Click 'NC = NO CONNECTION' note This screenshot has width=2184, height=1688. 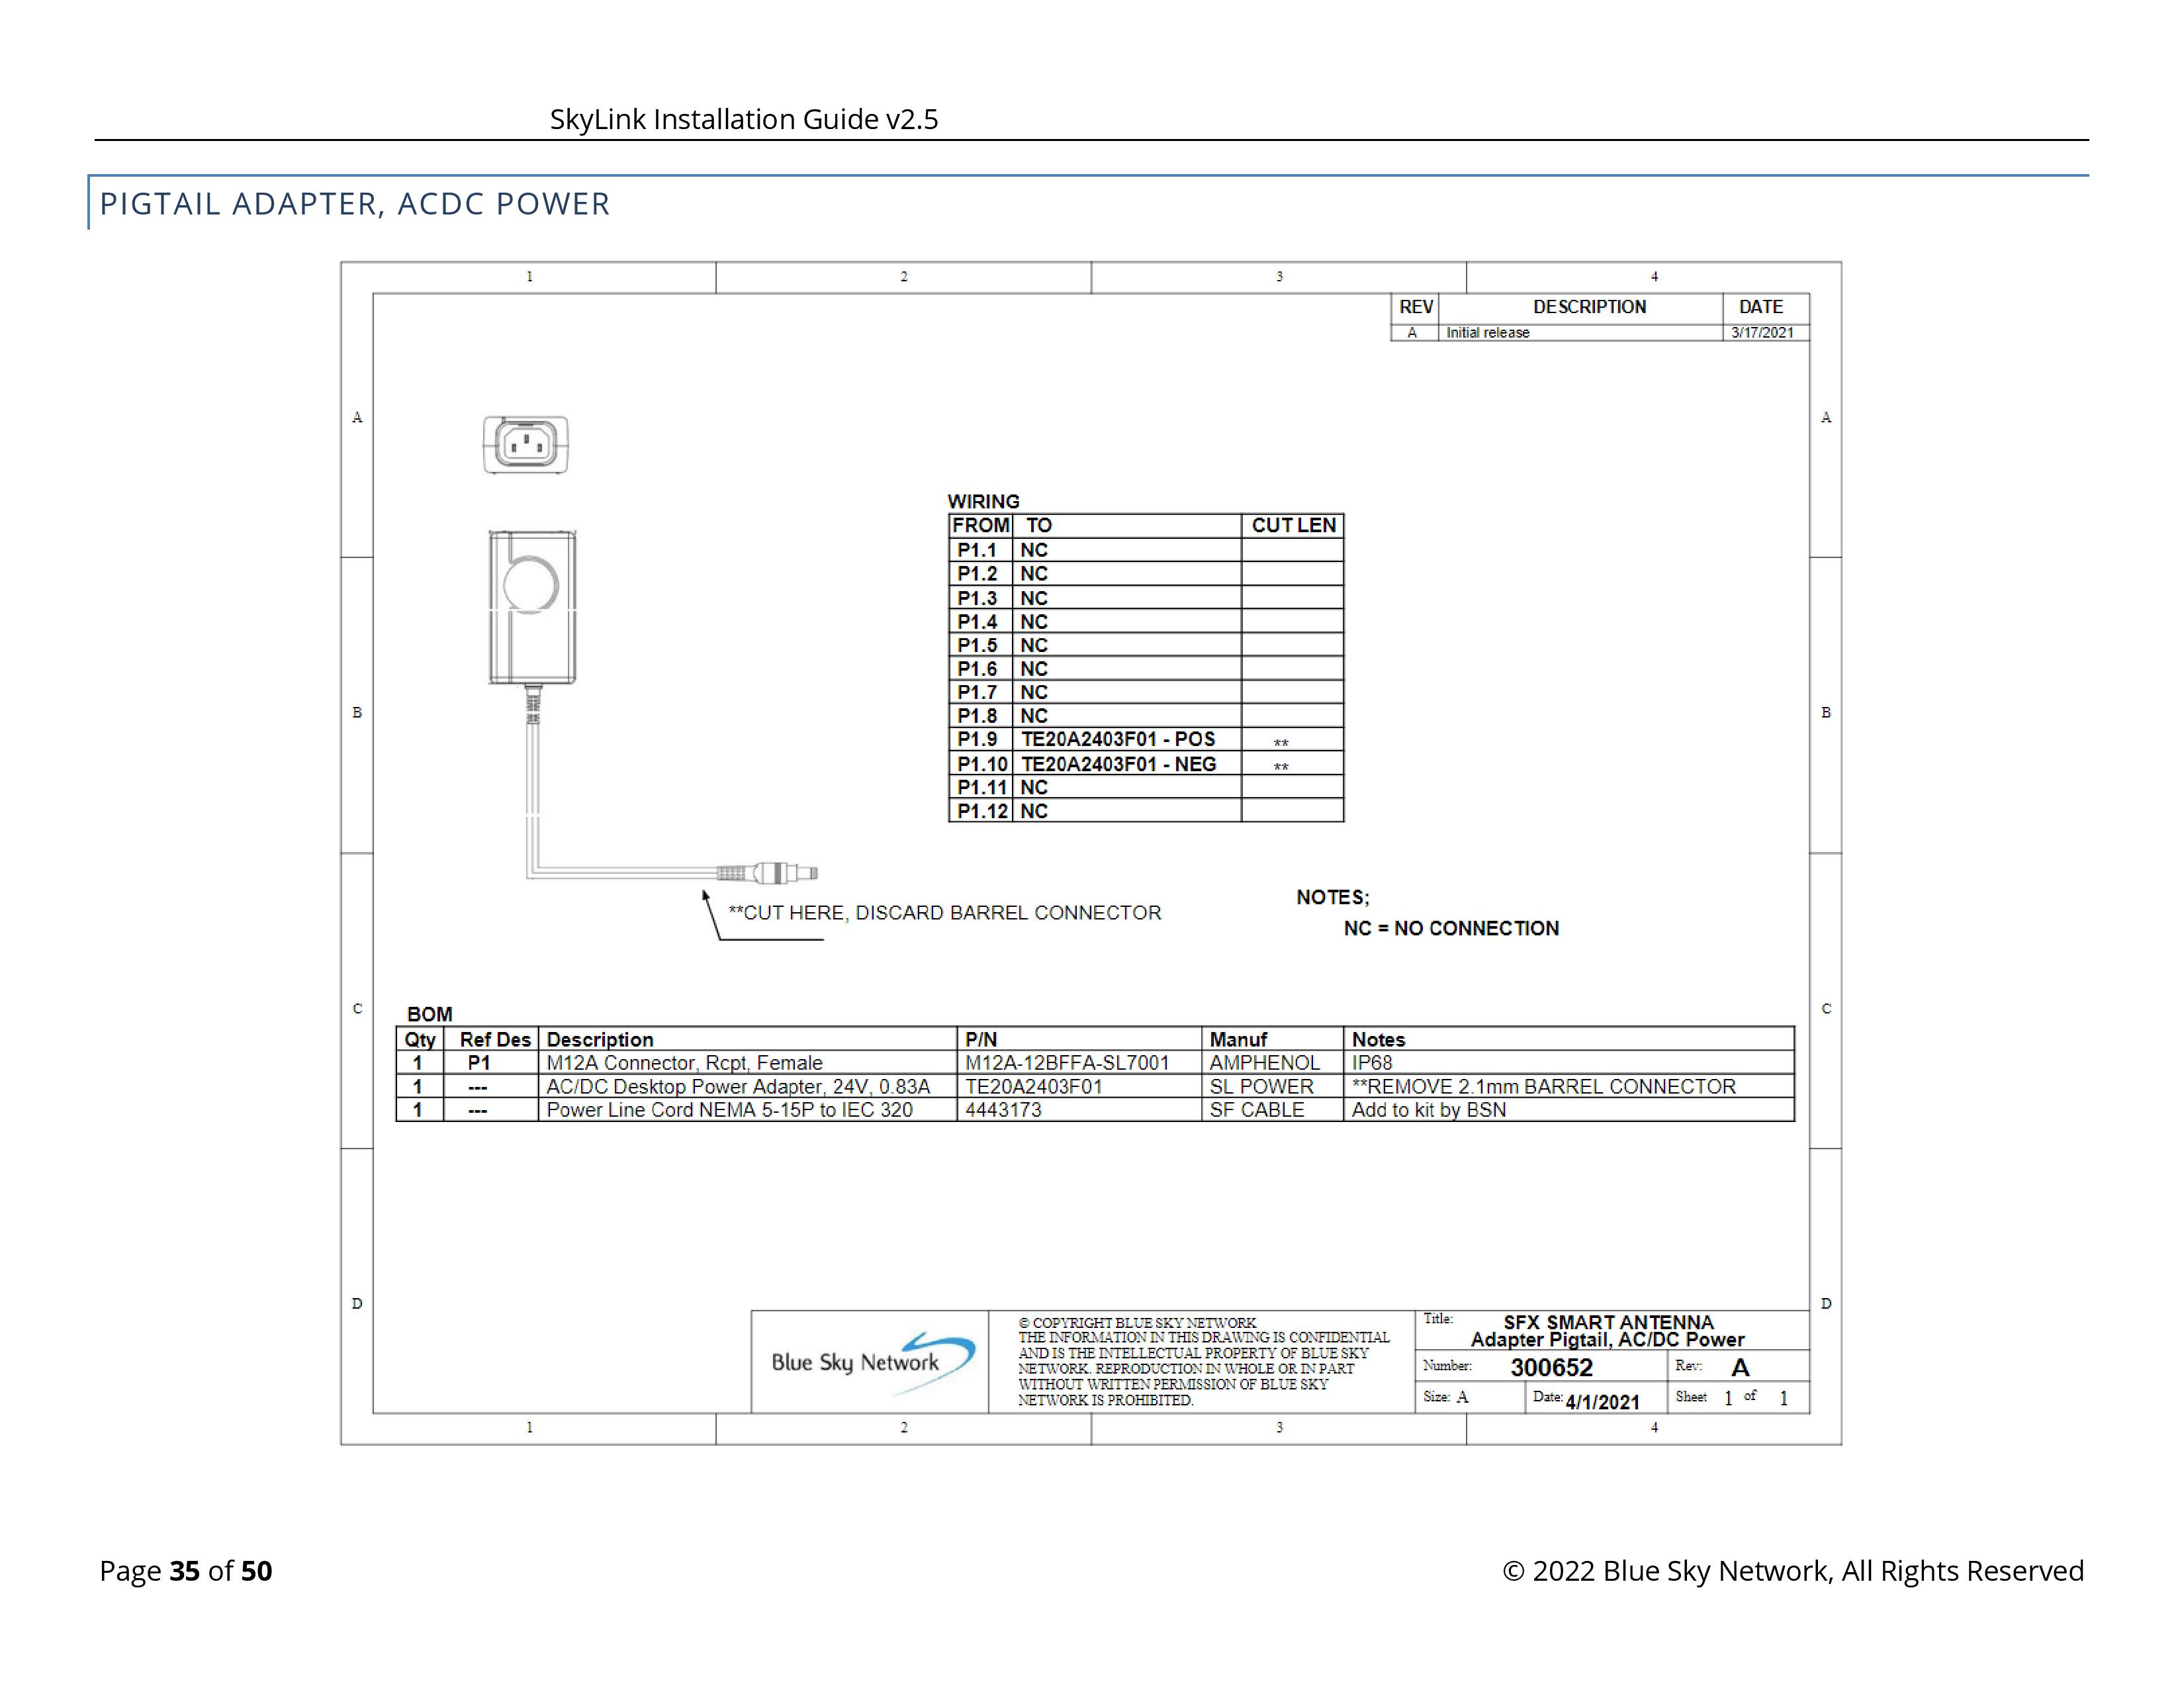1451,928
